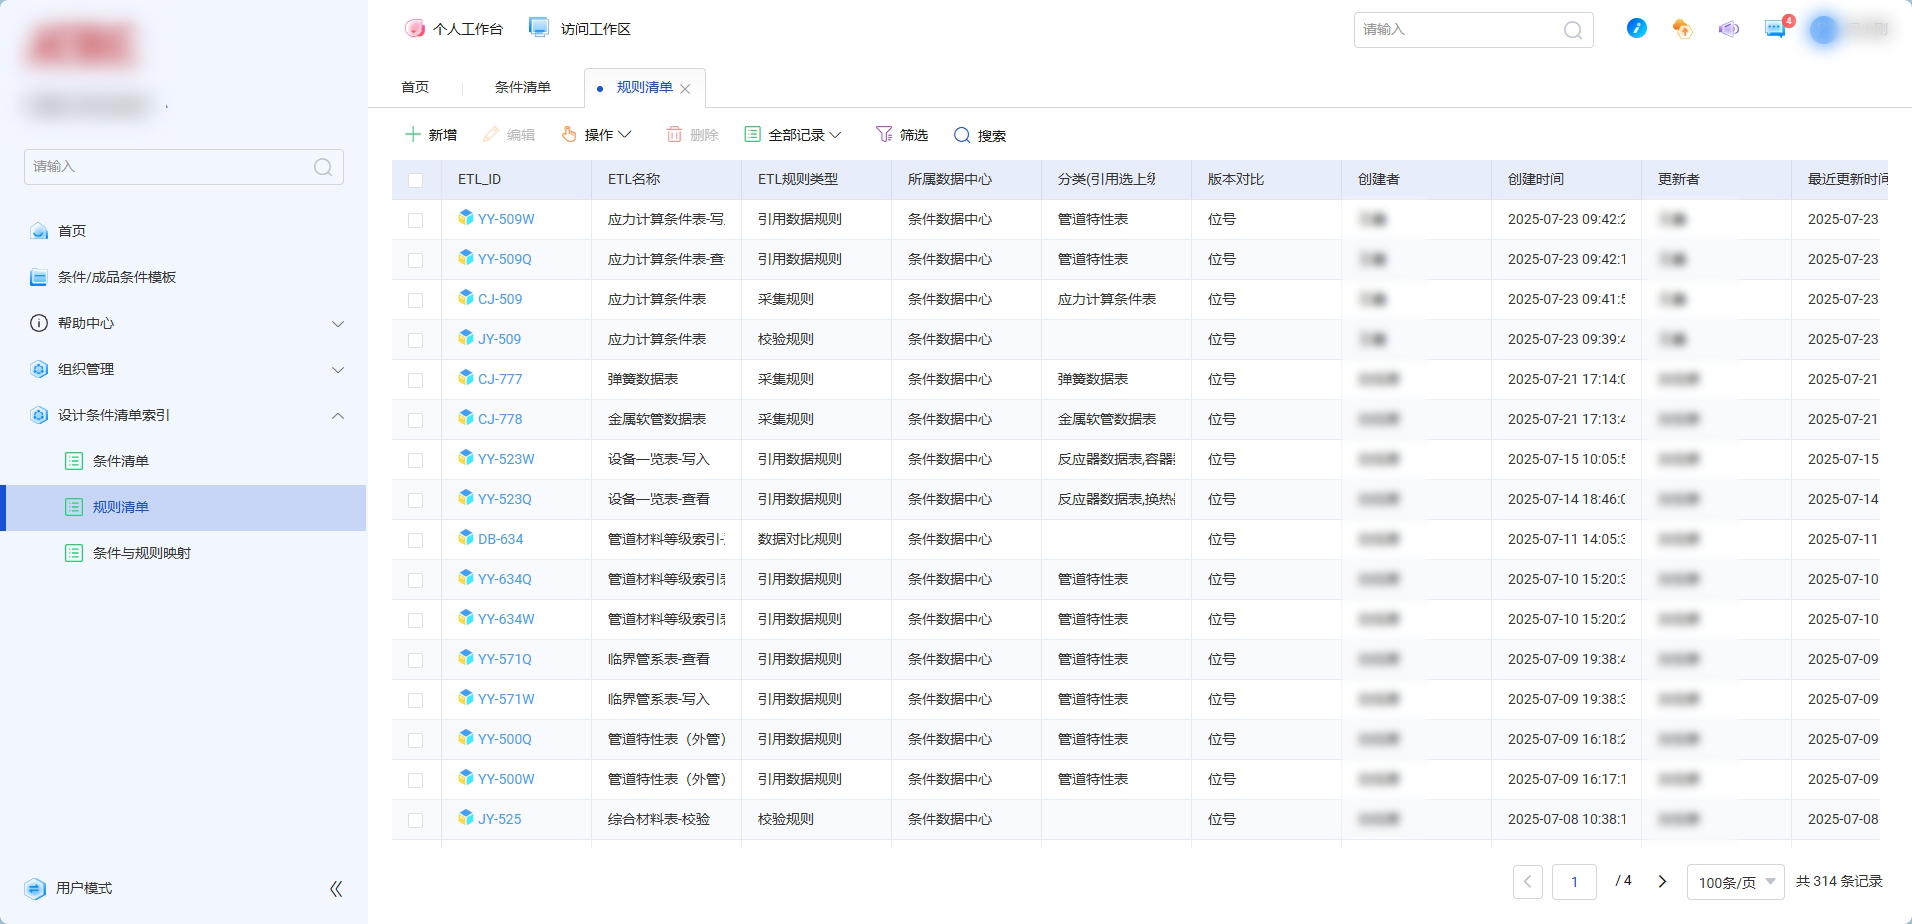Click the orange cloud upload icon
Image resolution: width=1912 pixels, height=924 pixels.
(x=1682, y=29)
